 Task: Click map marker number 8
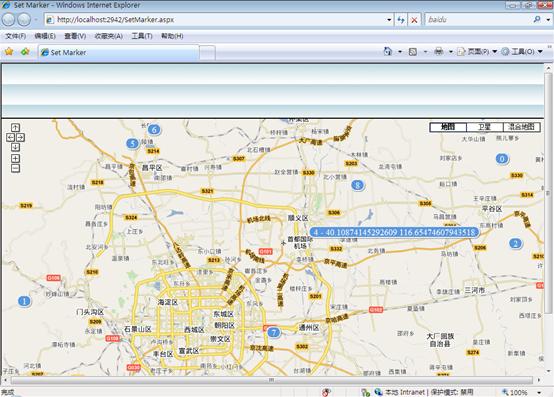[358, 185]
